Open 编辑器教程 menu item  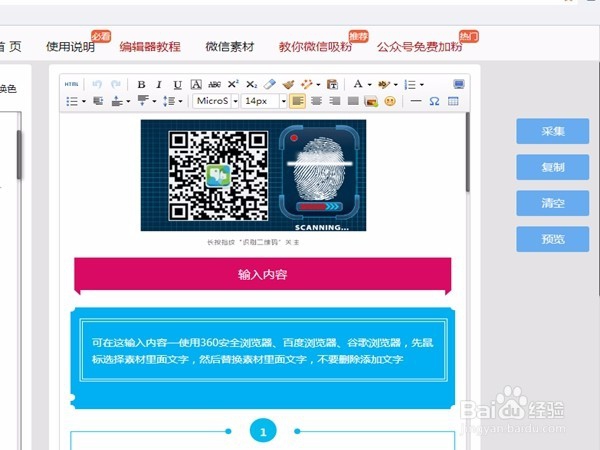(150, 47)
